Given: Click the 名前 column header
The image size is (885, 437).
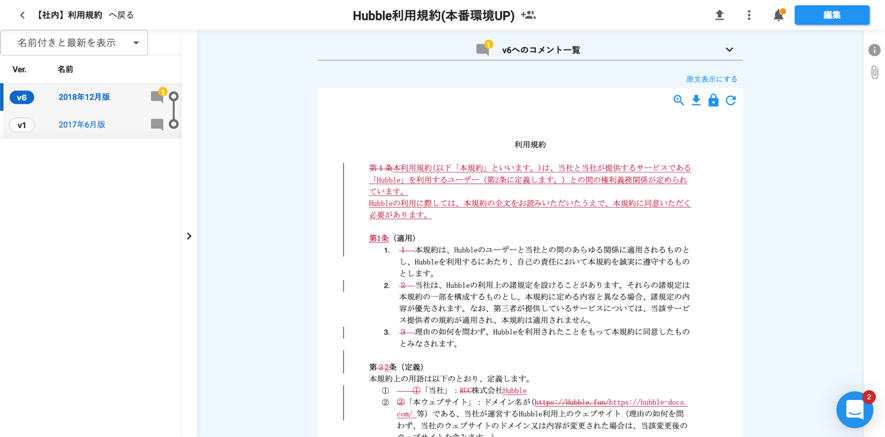Looking at the screenshot, I should click(x=65, y=69).
